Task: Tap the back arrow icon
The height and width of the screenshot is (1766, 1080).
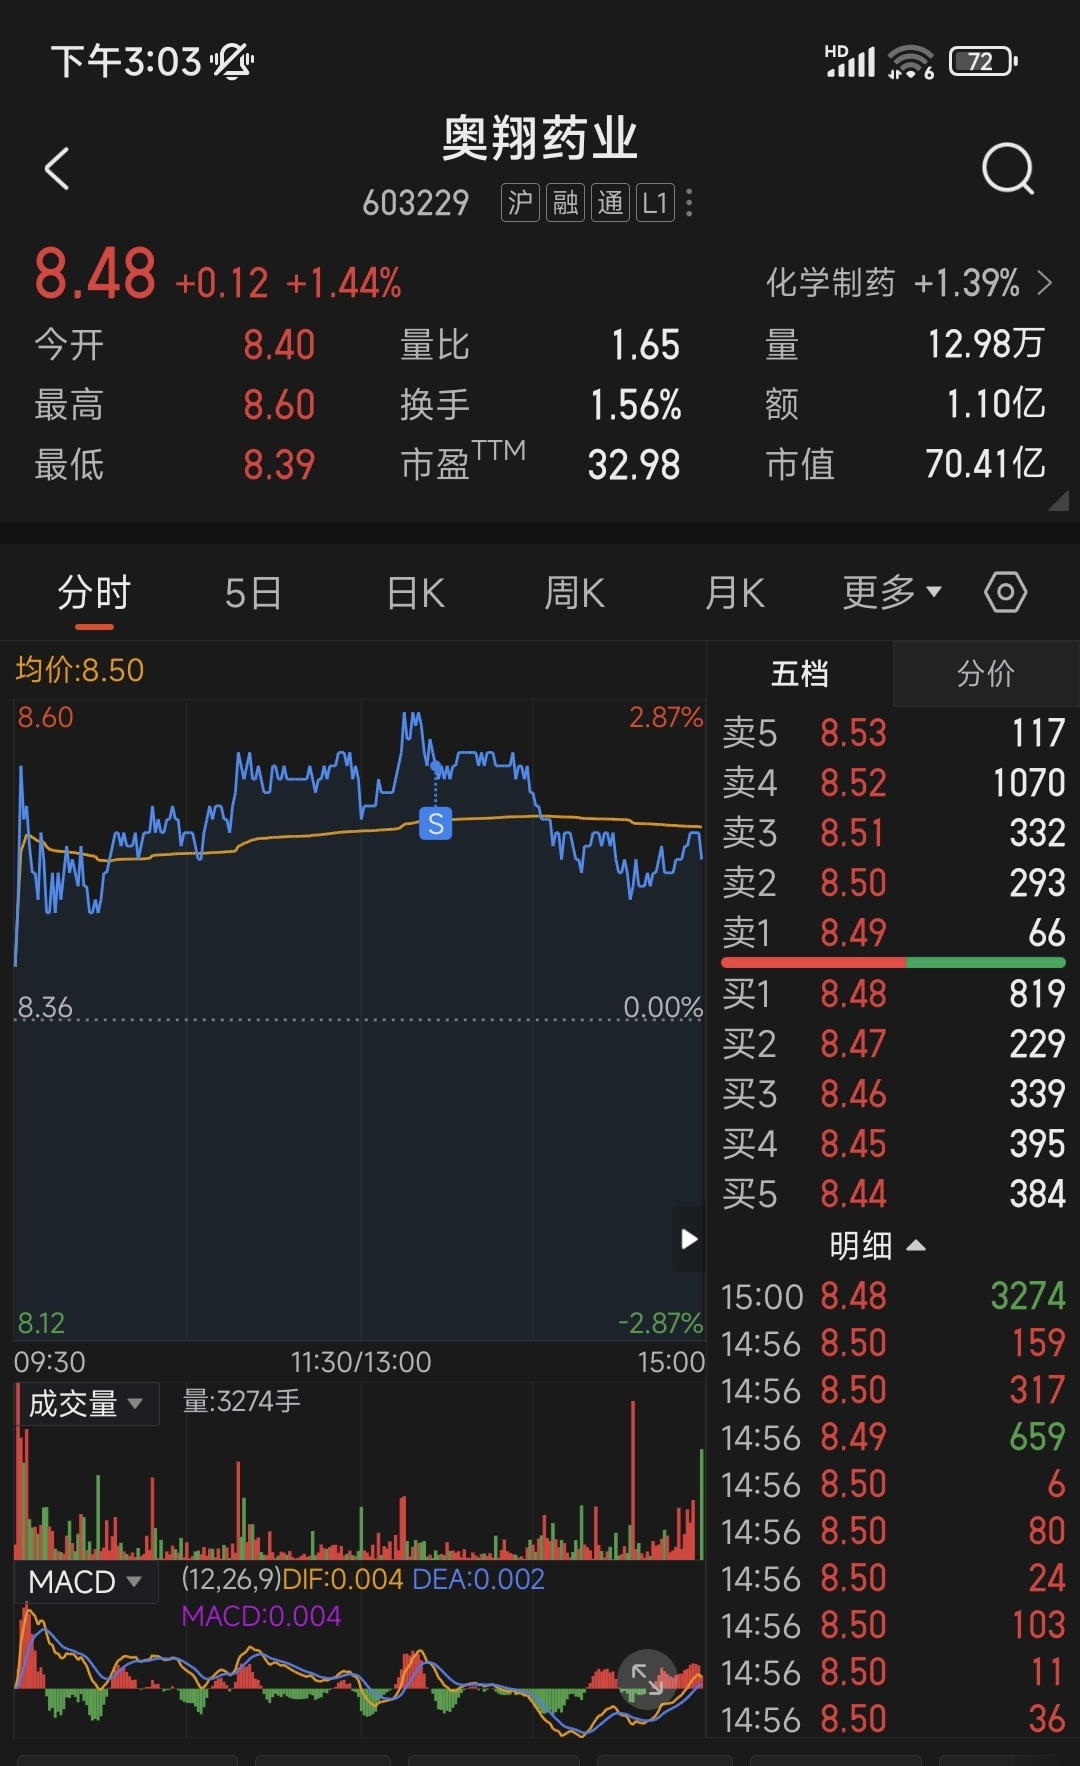Action: [x=57, y=168]
